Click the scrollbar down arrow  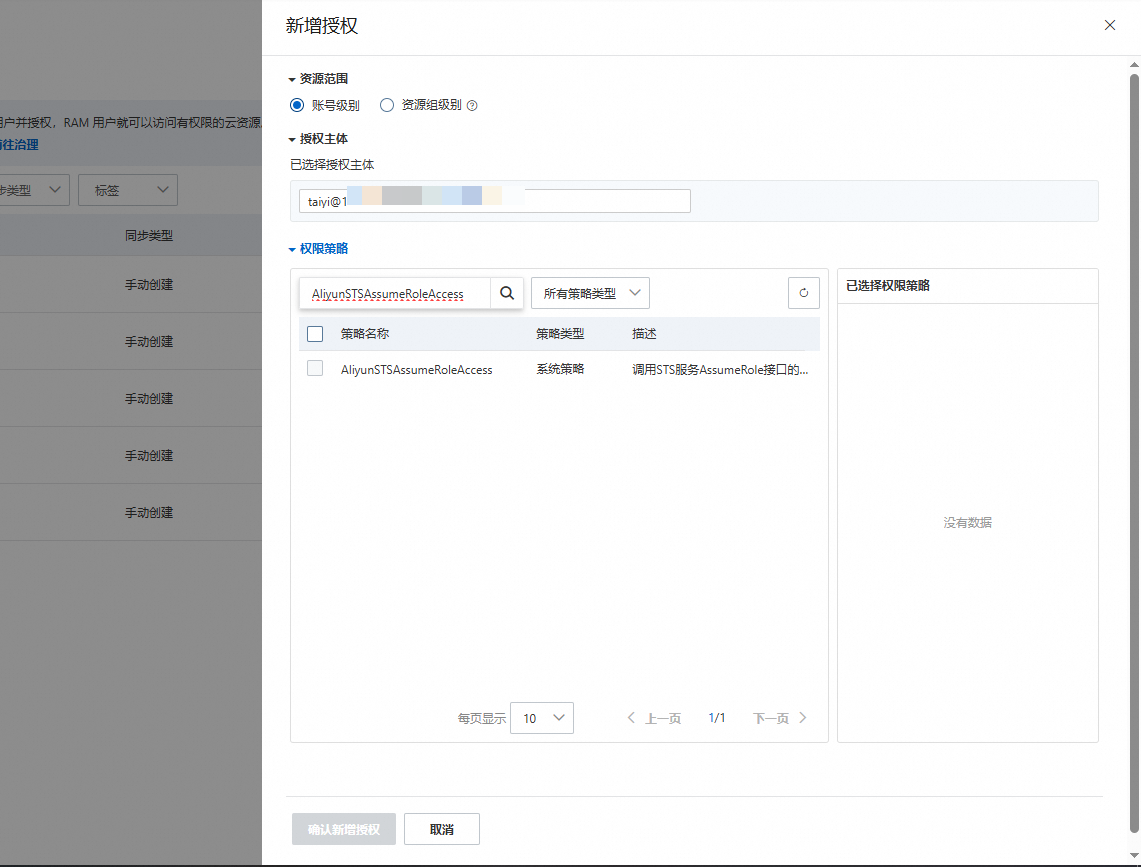(1134, 856)
